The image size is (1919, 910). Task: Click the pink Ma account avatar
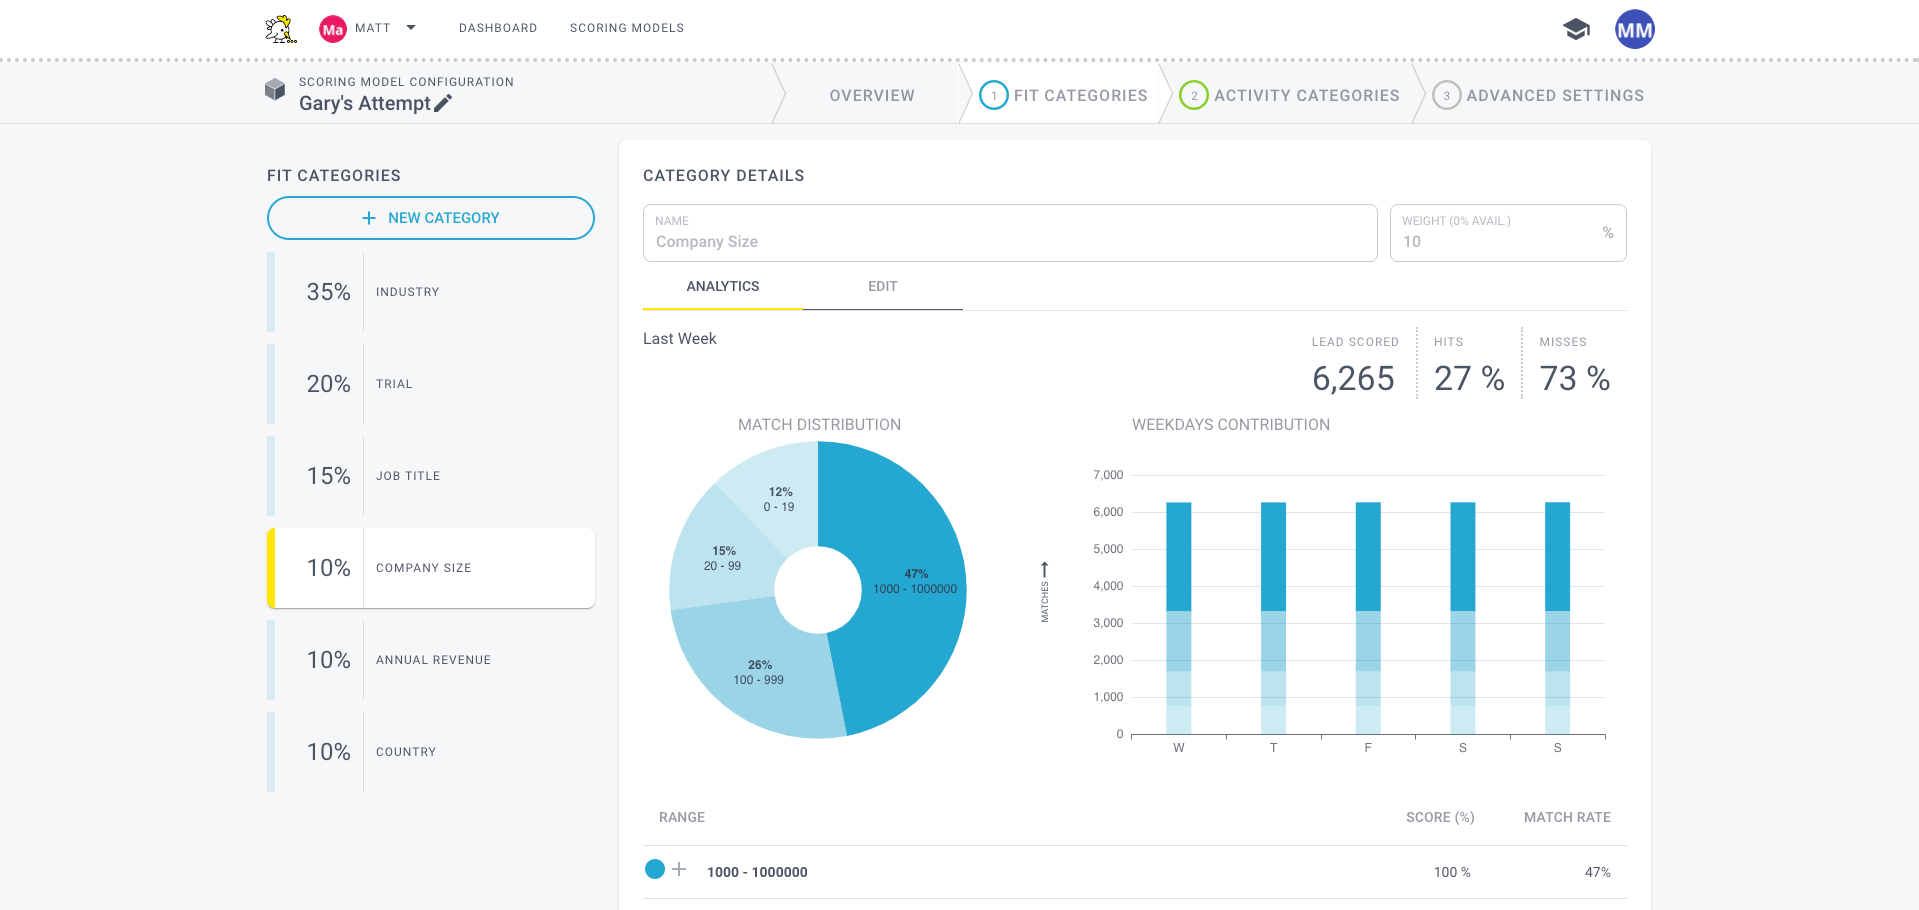332,29
